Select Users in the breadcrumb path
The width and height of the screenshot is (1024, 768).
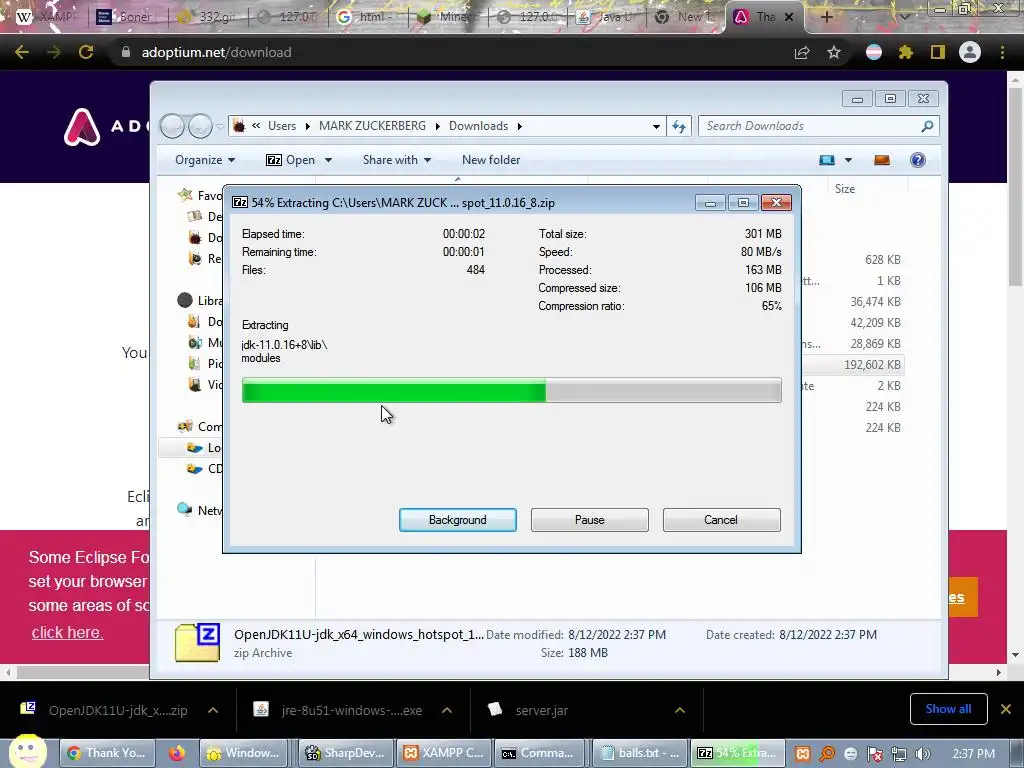pyautogui.click(x=281, y=126)
